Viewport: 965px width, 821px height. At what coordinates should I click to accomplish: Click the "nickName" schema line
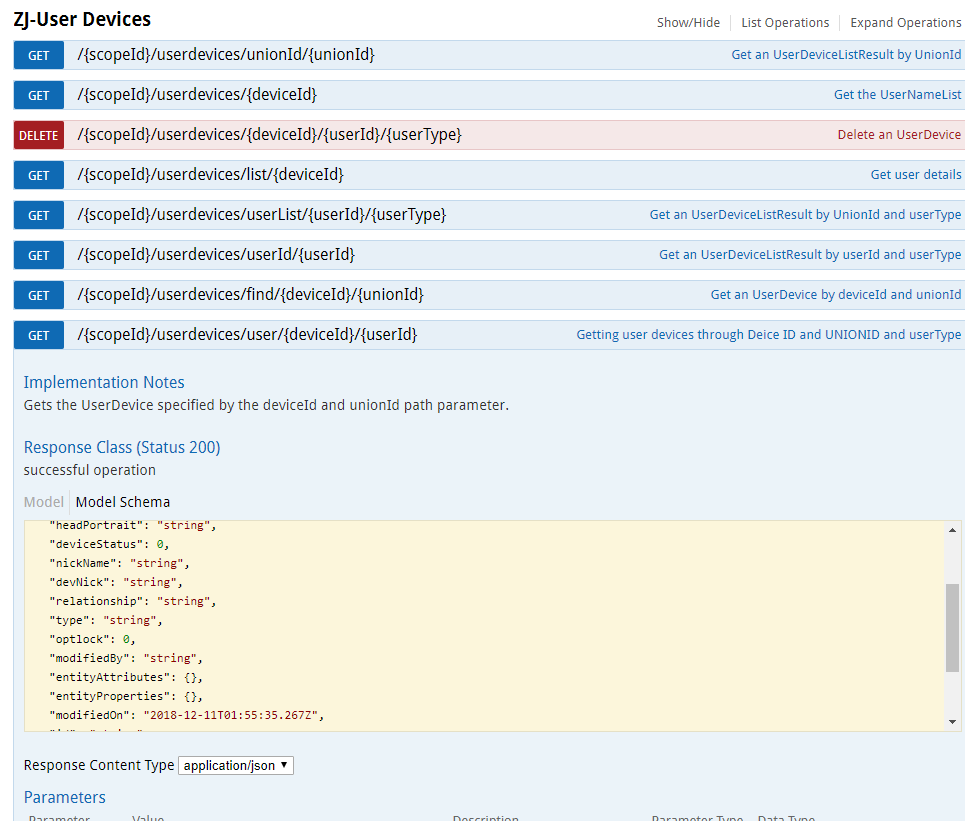(x=119, y=563)
